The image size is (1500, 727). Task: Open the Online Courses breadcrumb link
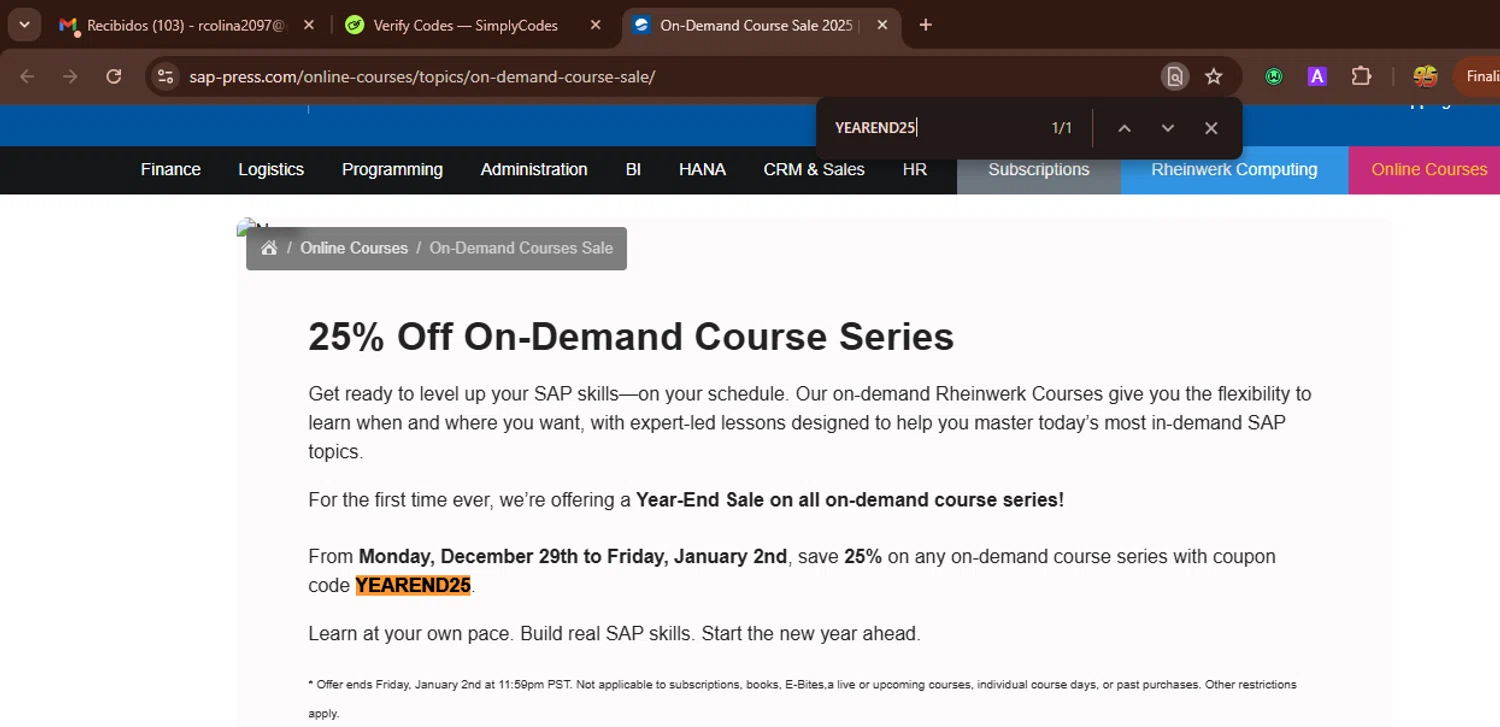point(354,248)
